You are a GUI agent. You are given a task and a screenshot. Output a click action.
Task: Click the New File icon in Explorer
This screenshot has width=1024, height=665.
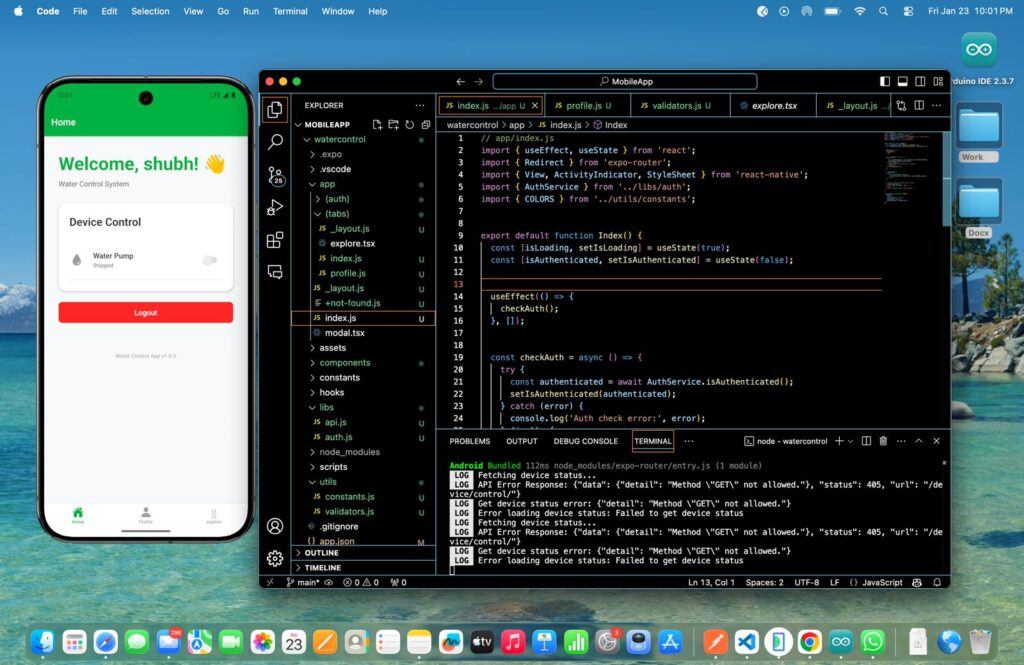coord(377,125)
